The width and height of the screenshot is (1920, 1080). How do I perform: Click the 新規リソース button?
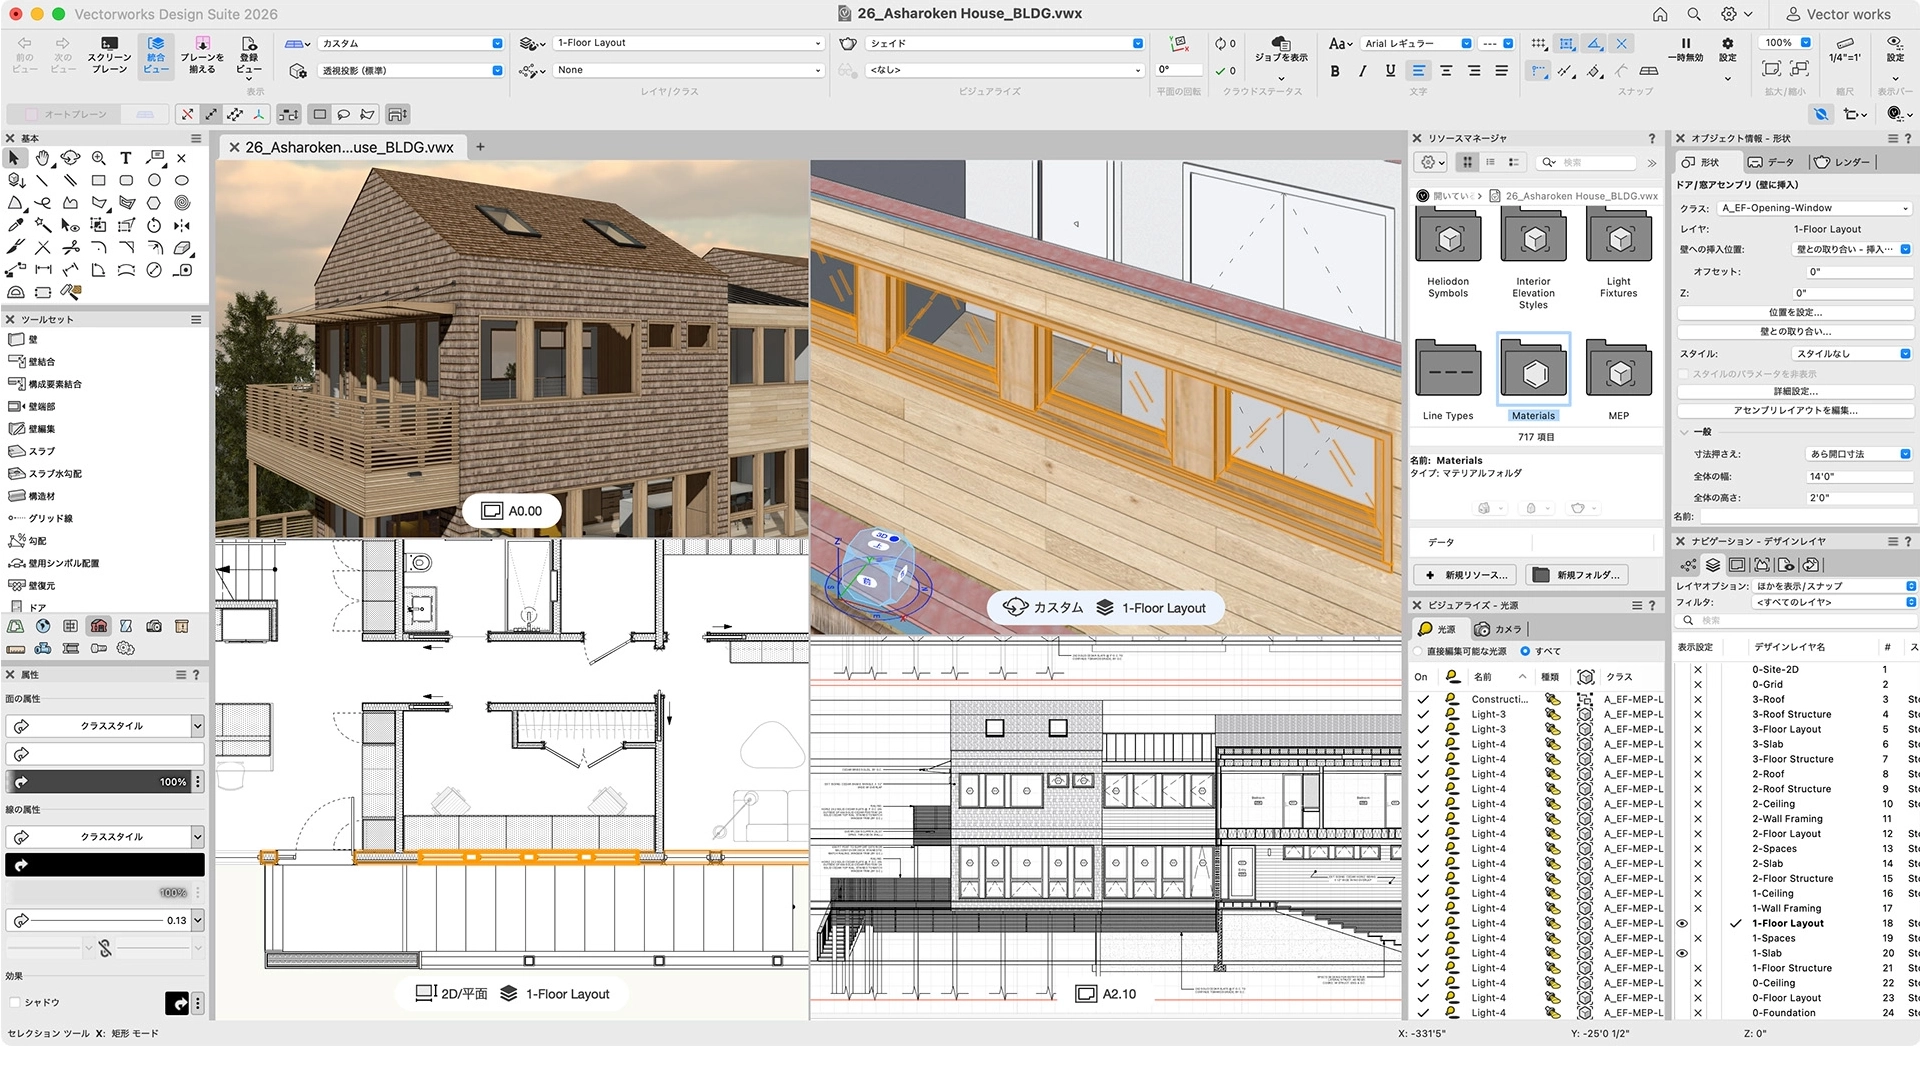[1464, 574]
